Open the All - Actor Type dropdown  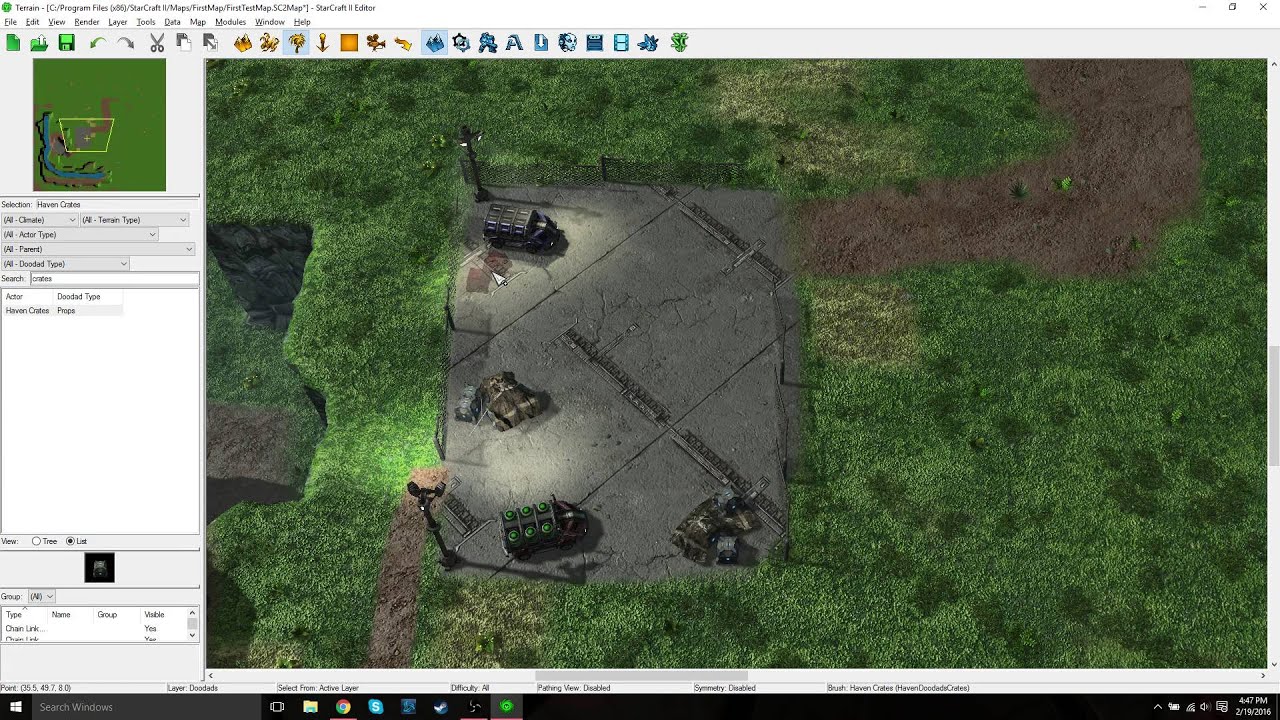(79, 234)
